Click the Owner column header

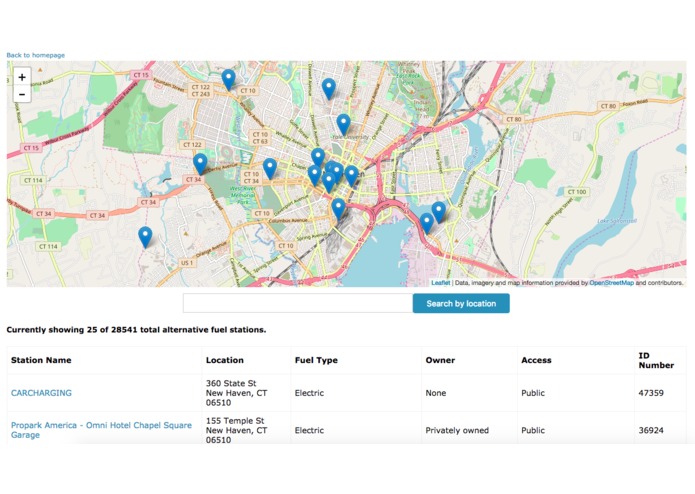[440, 360]
